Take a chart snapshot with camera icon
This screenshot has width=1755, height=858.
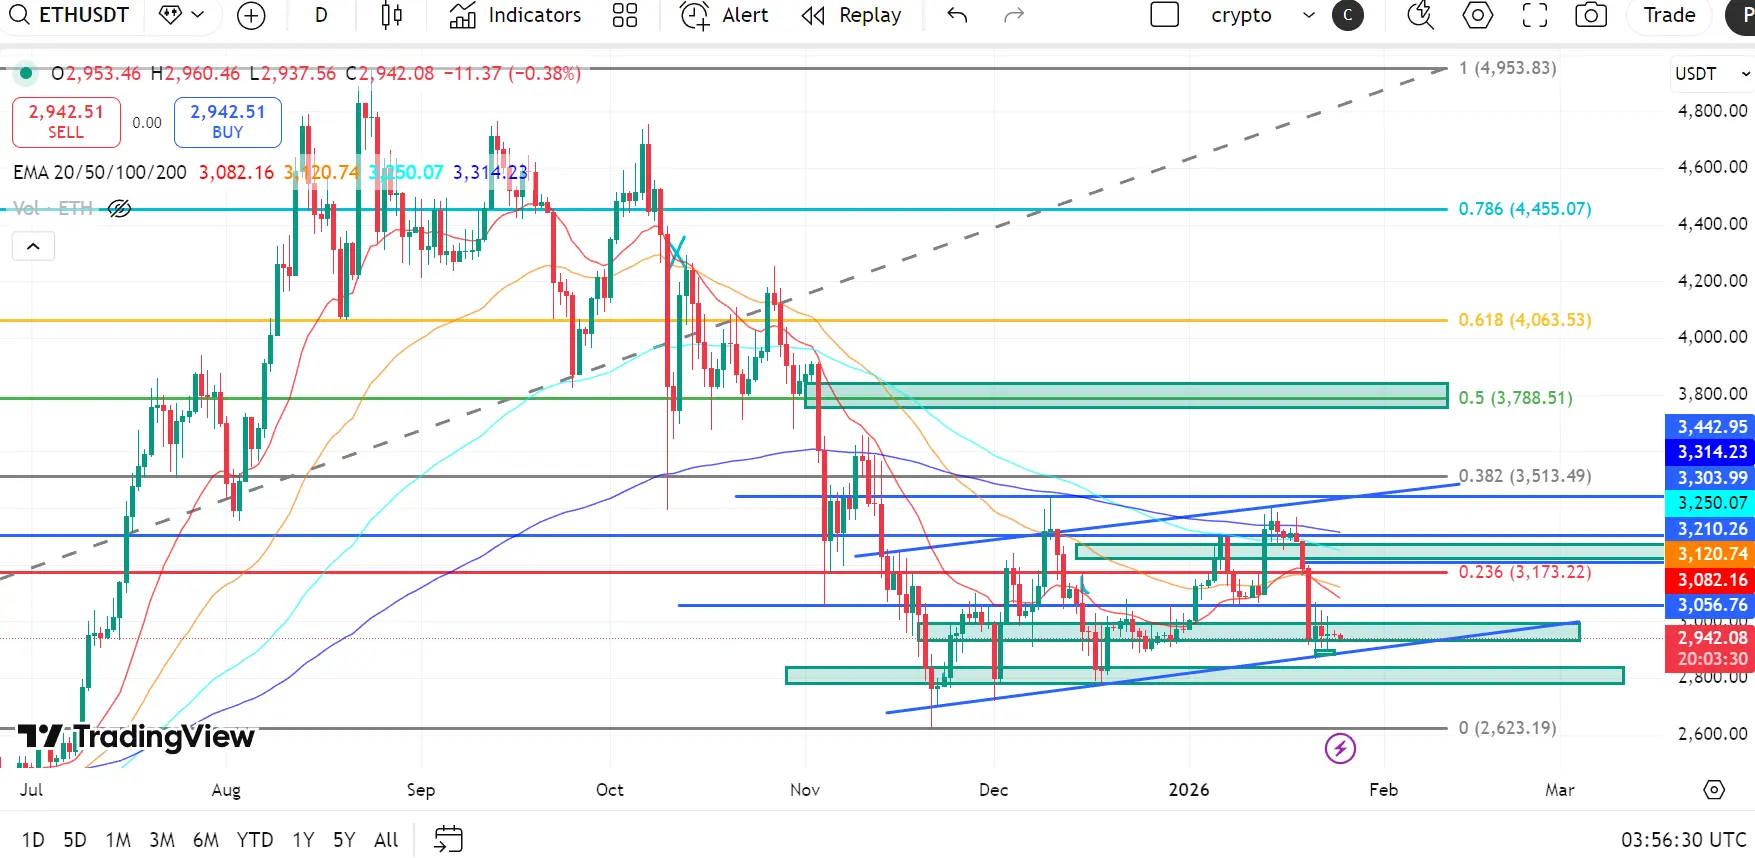[x=1591, y=15]
